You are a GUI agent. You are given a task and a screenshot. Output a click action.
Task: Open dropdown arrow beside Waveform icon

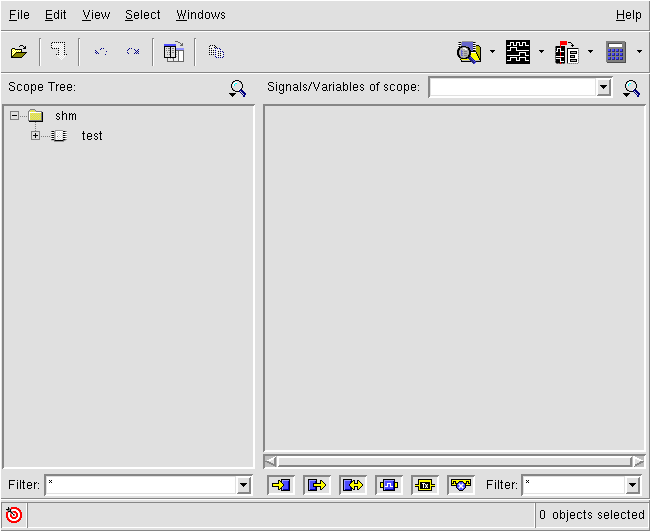[541, 52]
